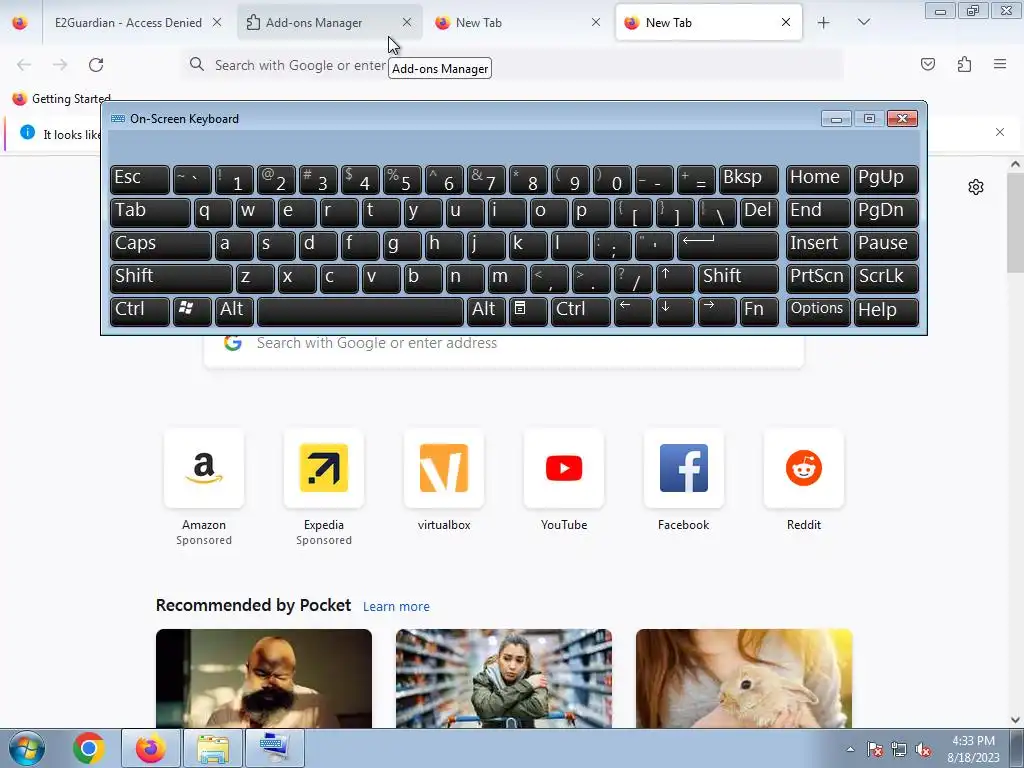Click the muted volume tray icon
Screen dimensions: 1024x768
click(923, 750)
